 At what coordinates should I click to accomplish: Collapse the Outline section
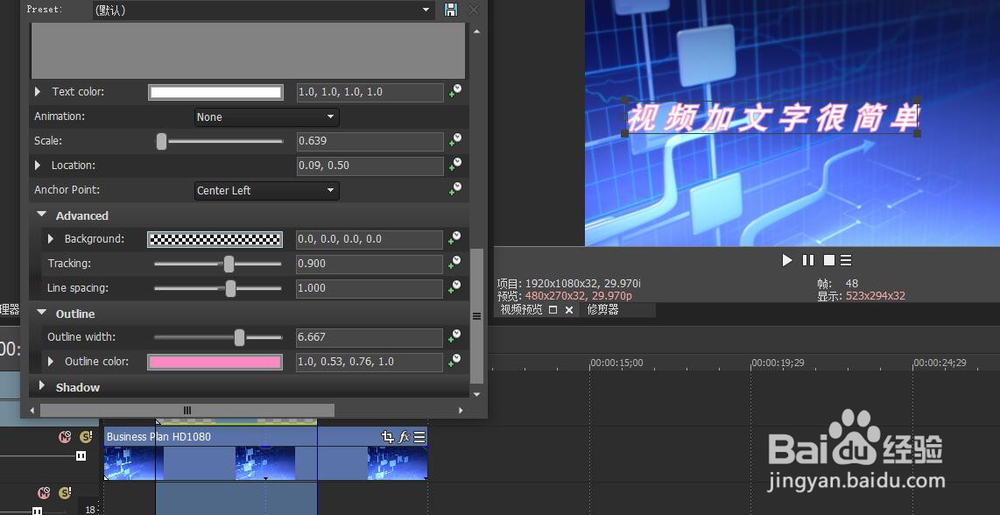coord(41,313)
